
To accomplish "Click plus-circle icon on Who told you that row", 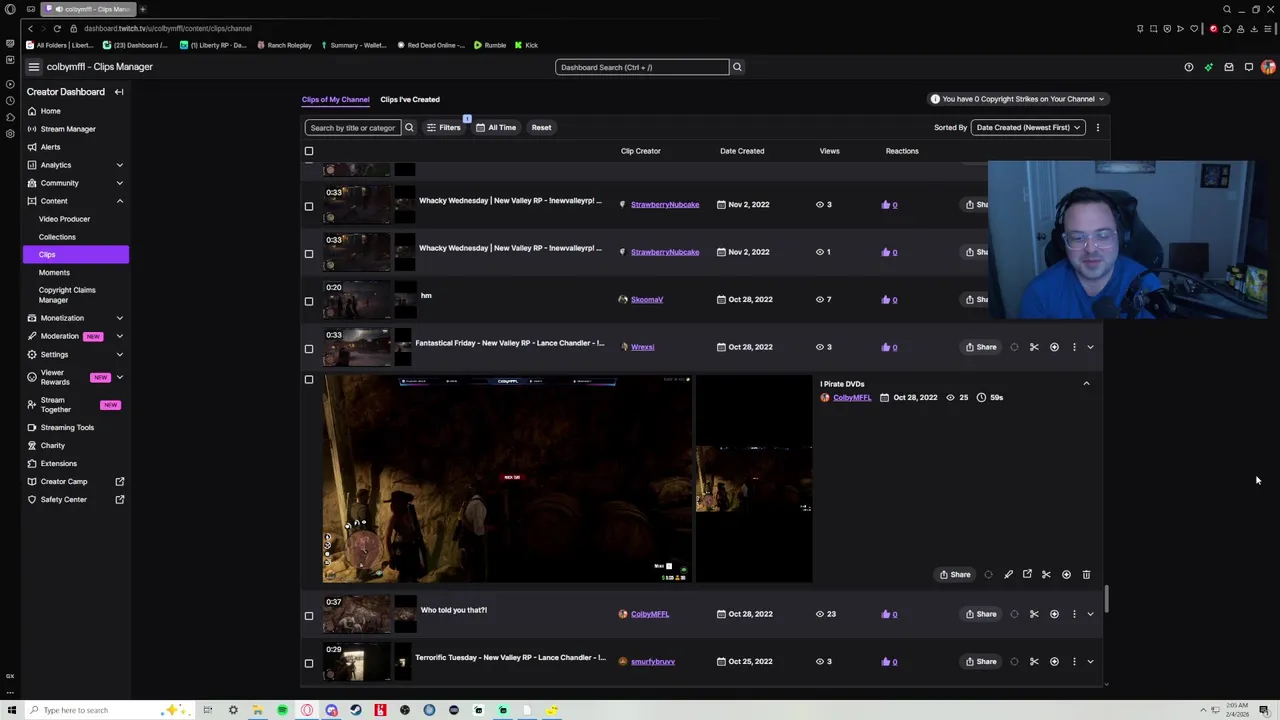I will (x=1054, y=614).
